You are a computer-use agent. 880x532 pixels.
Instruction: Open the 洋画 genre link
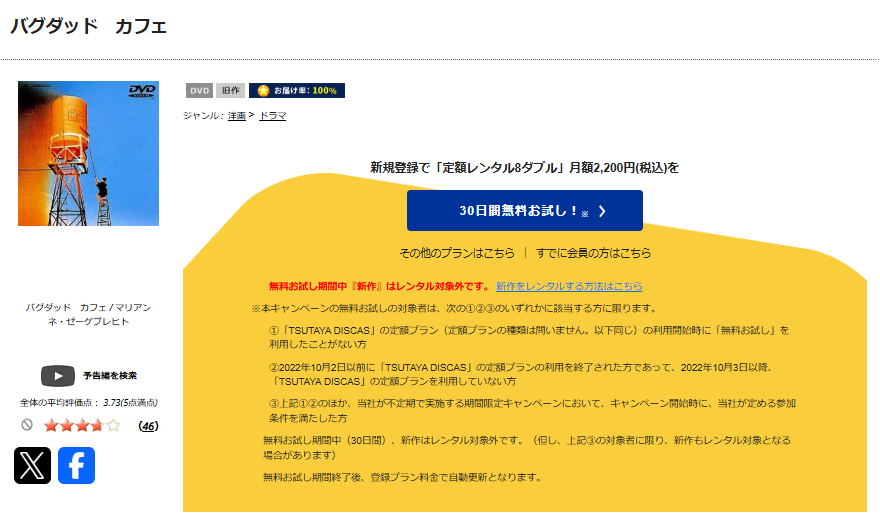[237, 116]
